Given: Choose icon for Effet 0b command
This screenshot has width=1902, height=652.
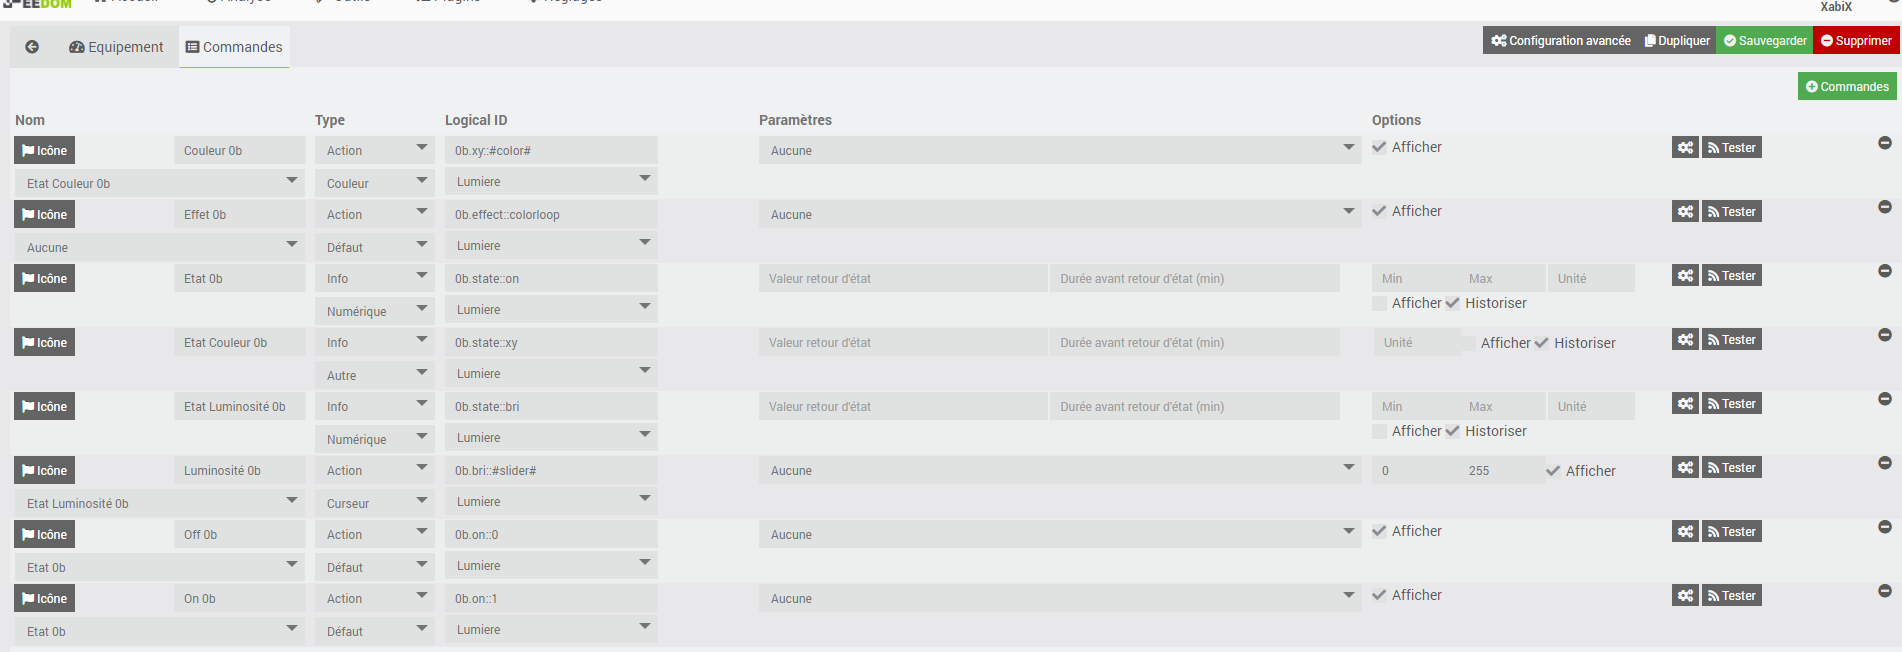Looking at the screenshot, I should click(x=44, y=215).
